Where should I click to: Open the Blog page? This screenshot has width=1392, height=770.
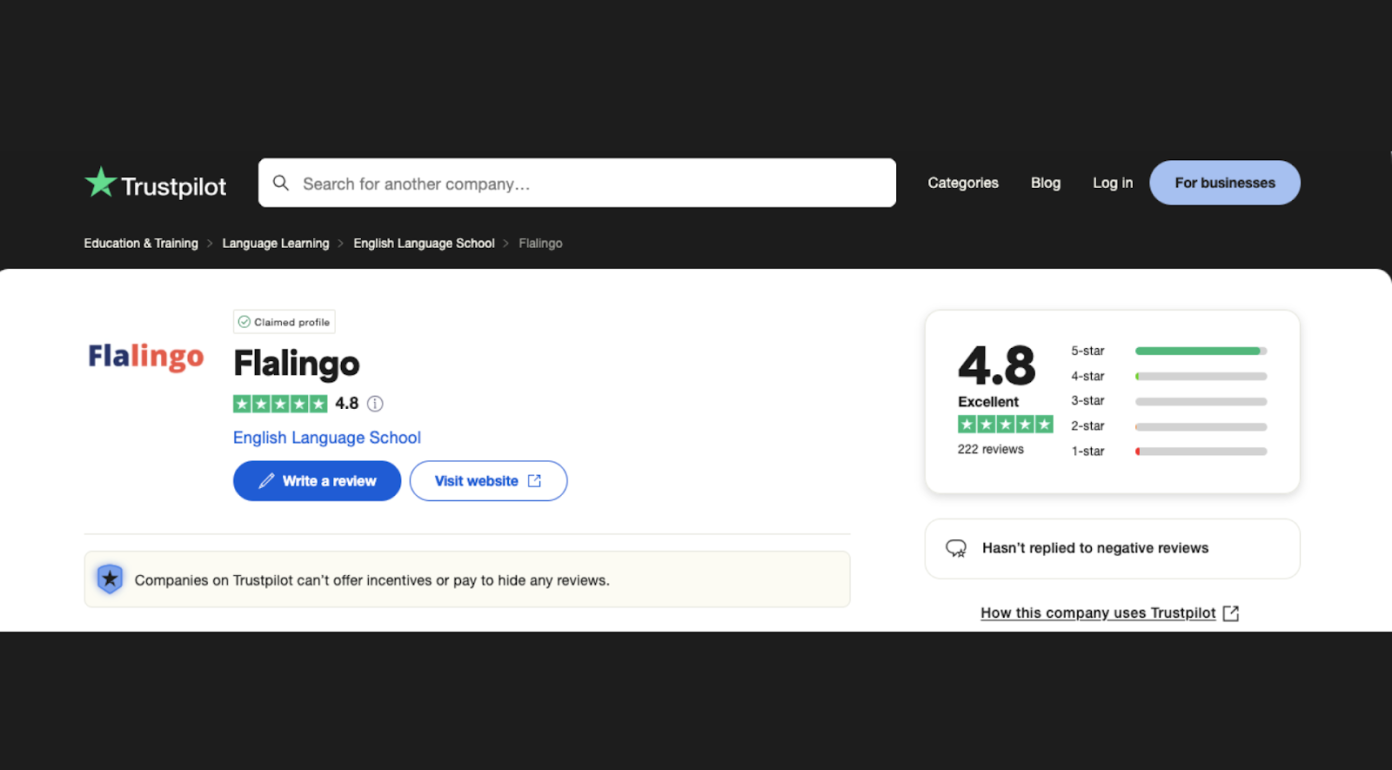point(1046,183)
